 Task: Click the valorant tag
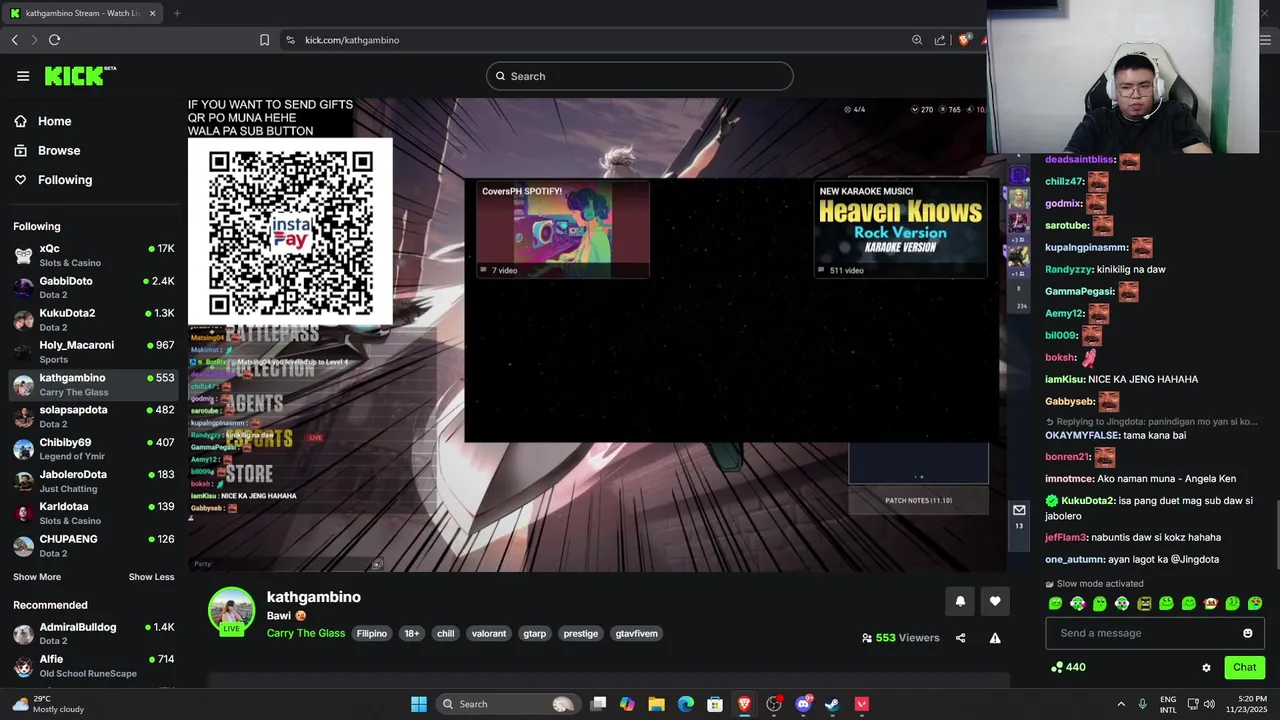tap(489, 633)
